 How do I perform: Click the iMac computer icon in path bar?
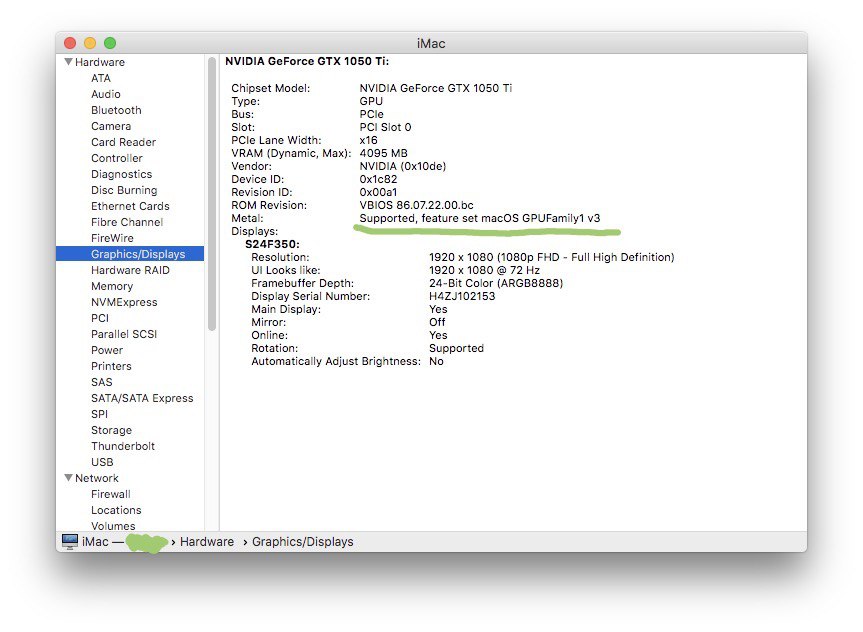click(x=70, y=541)
